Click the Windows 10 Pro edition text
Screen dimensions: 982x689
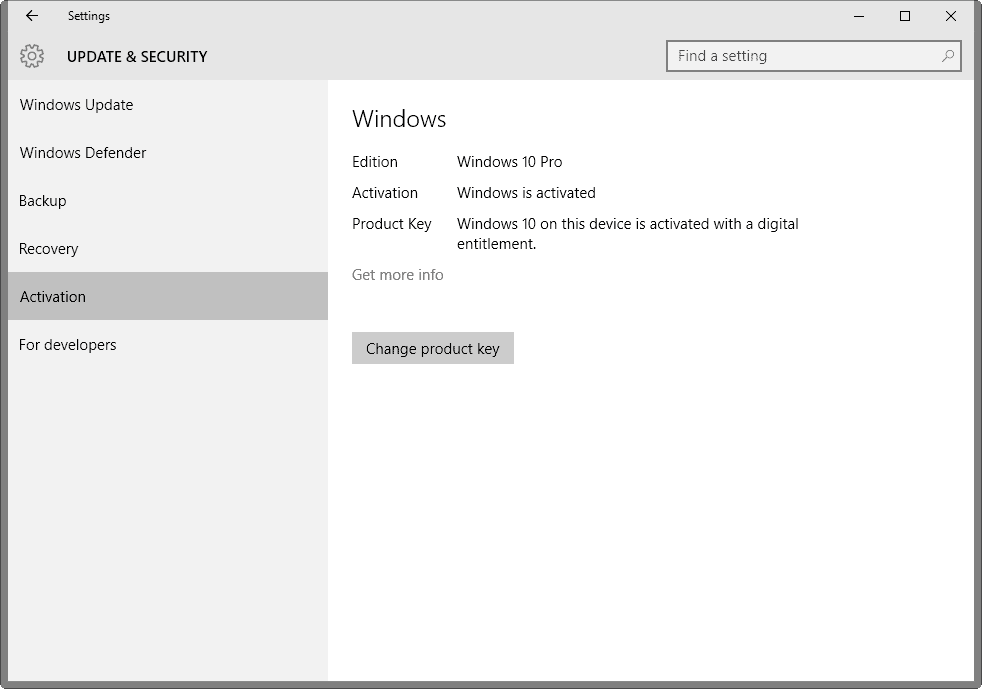coord(510,162)
